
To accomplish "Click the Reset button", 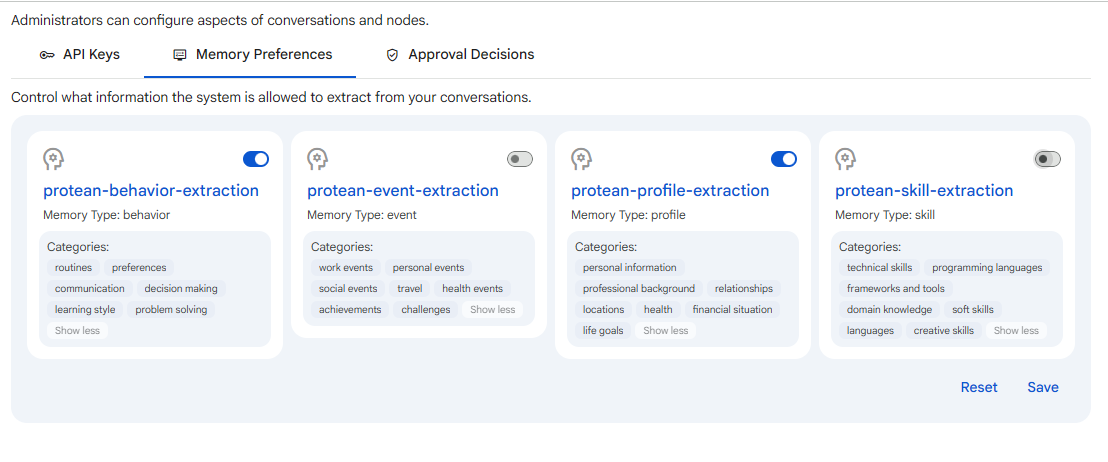I will coord(979,387).
